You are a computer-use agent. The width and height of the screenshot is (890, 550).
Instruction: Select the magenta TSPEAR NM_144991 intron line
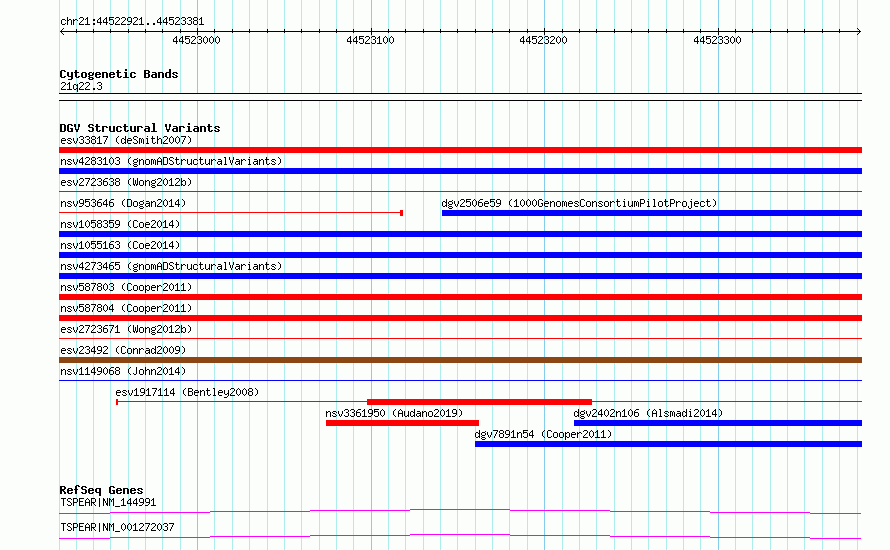tap(460, 511)
